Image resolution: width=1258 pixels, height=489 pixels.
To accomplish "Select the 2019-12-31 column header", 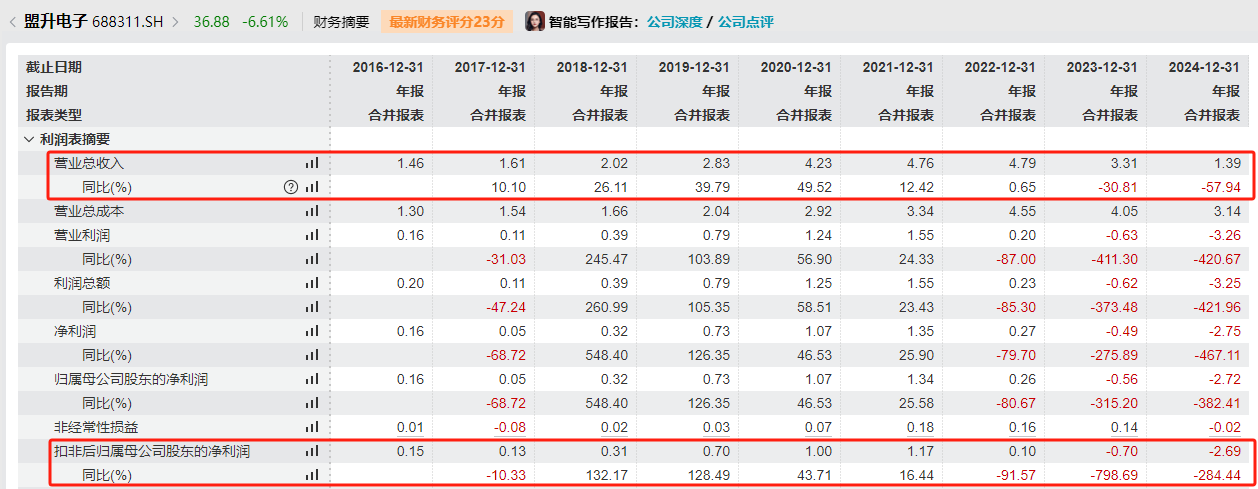I will click(694, 67).
